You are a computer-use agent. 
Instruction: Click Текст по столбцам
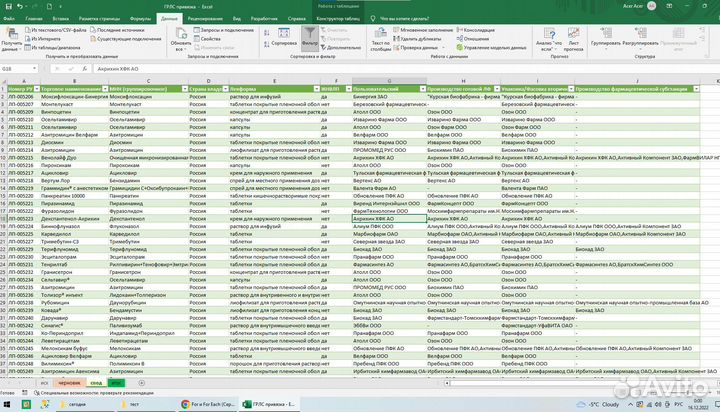[x=380, y=39]
